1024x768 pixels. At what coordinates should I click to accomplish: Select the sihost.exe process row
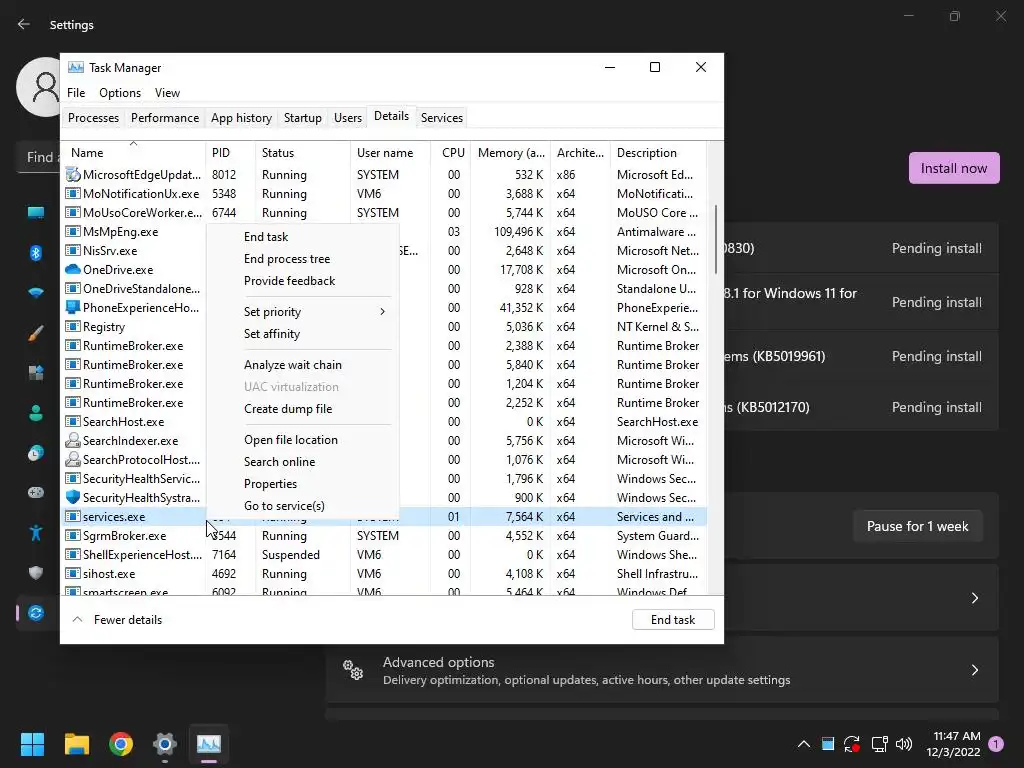(385, 573)
